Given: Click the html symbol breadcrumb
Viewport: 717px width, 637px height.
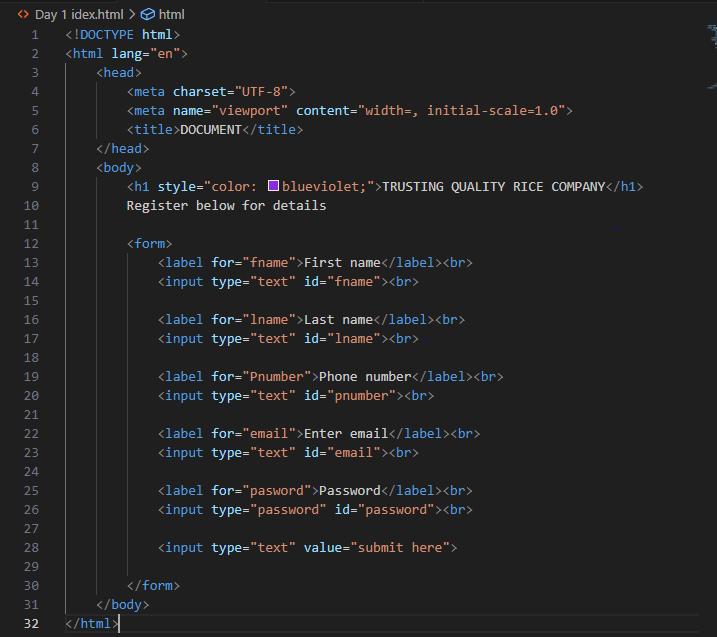Looking at the screenshot, I should [x=171, y=15].
